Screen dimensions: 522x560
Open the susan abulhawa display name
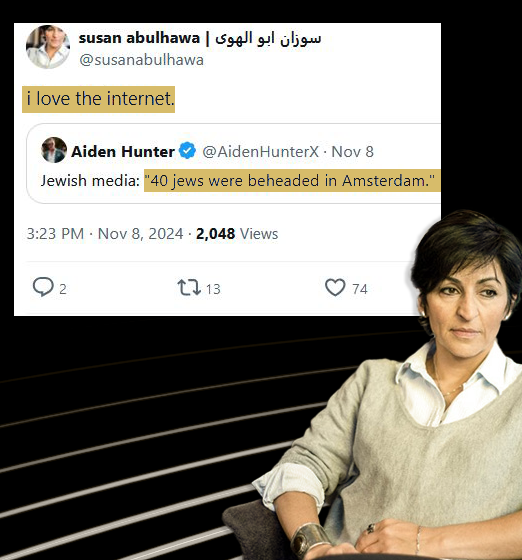[200, 38]
